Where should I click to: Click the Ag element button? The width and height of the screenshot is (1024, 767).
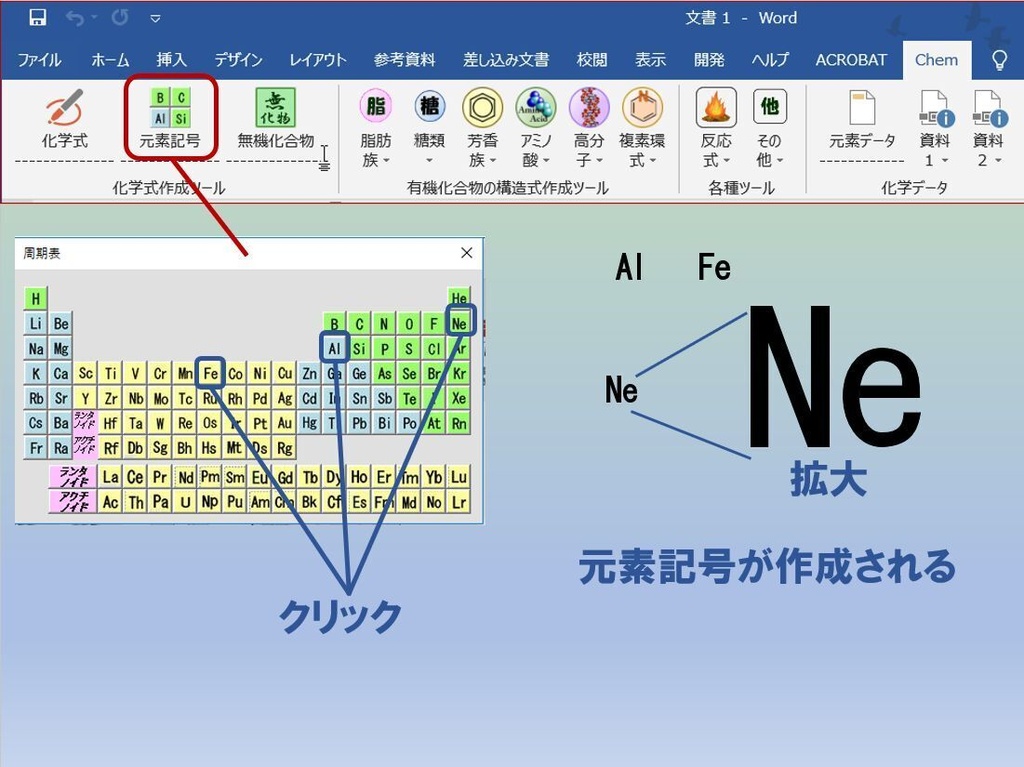[285, 398]
